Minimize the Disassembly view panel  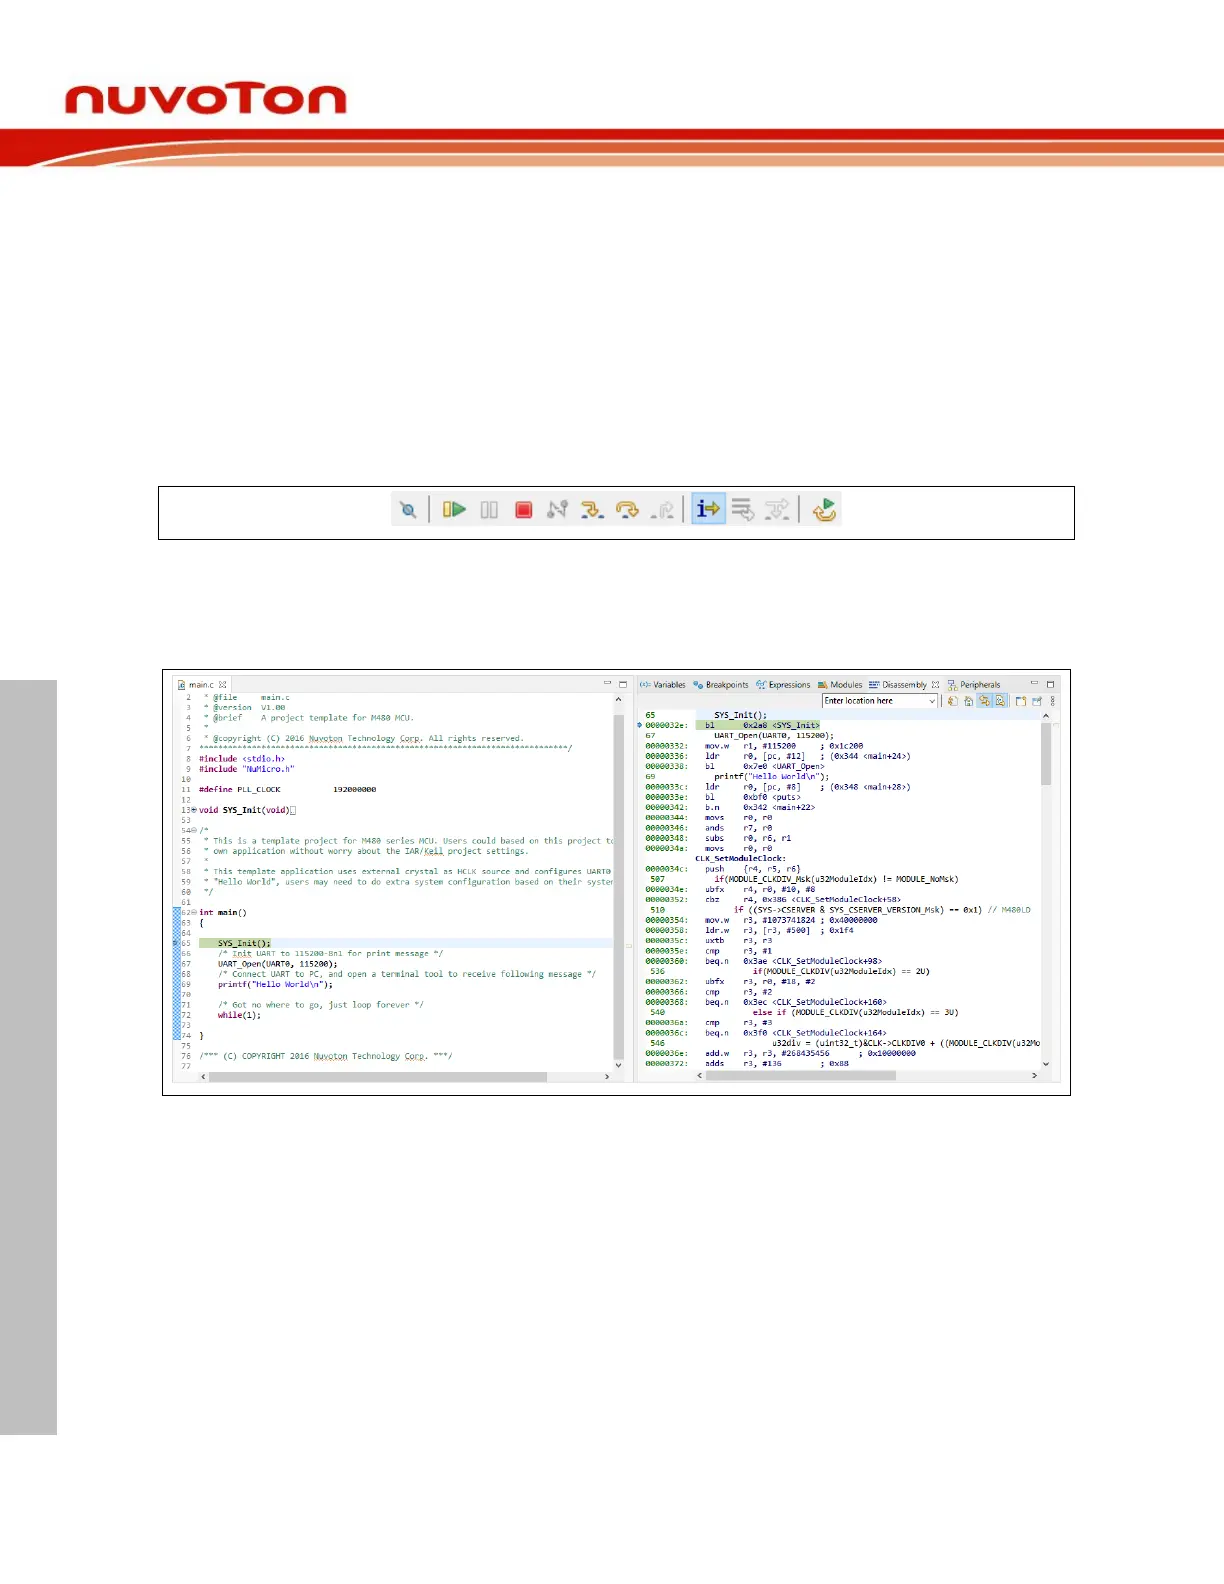1034,684
